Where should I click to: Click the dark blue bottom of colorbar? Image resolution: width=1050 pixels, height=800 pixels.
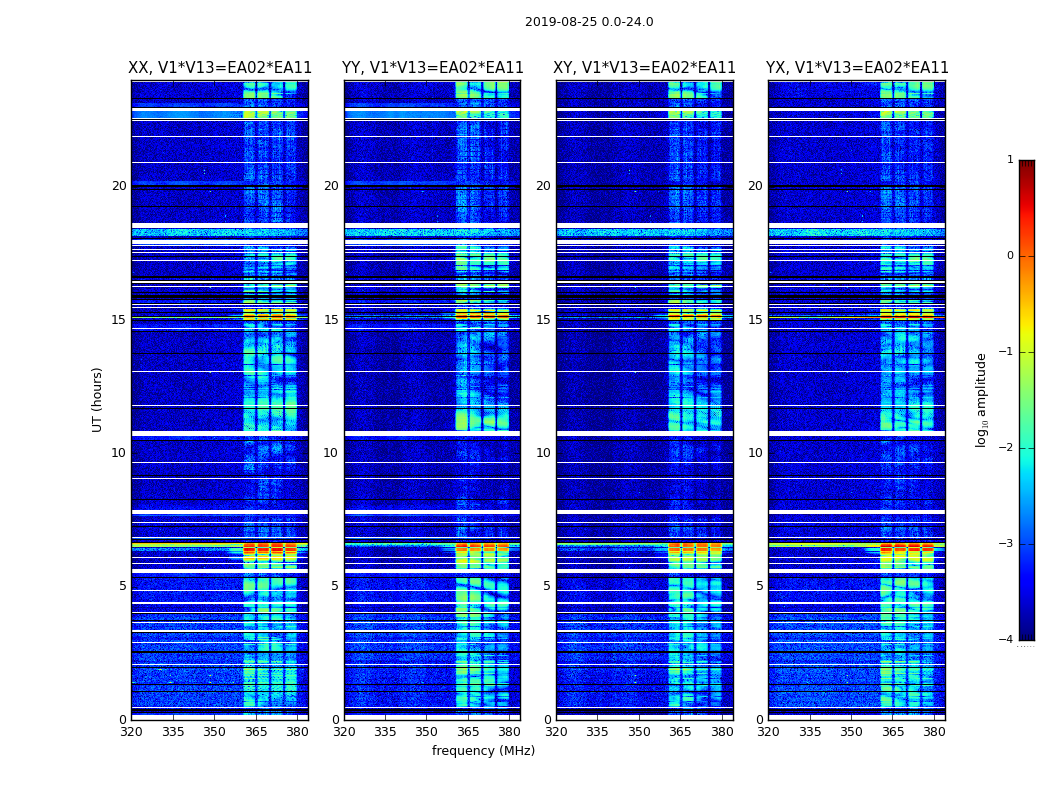(1027, 636)
